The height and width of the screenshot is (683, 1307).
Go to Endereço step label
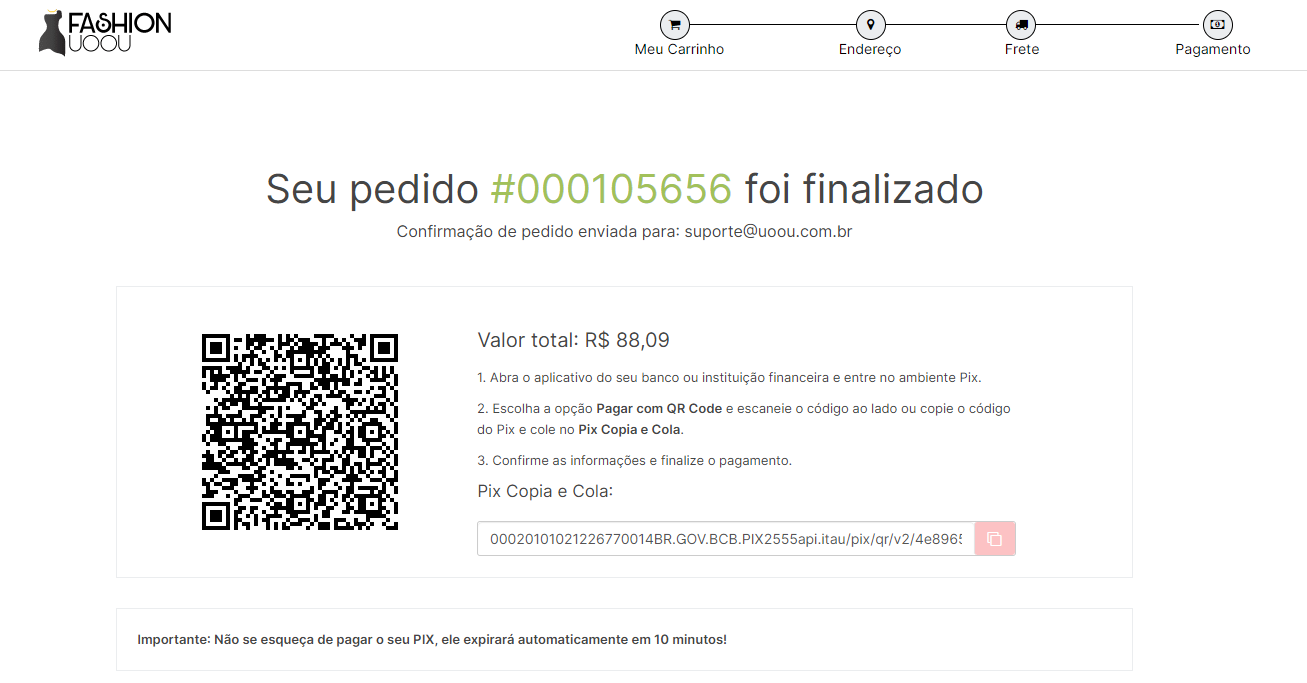pos(870,49)
